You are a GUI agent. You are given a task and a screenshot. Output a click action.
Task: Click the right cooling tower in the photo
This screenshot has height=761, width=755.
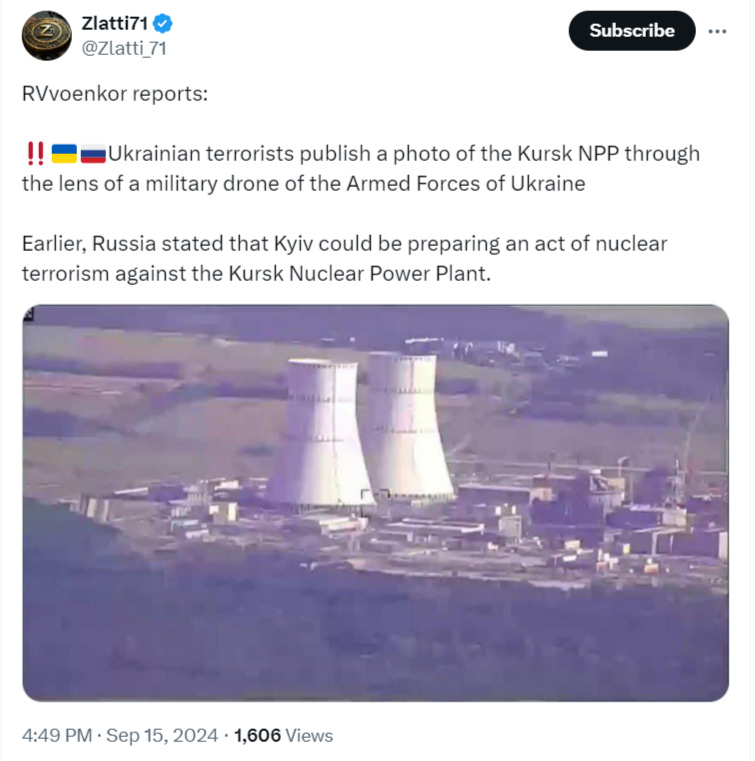tap(407, 426)
